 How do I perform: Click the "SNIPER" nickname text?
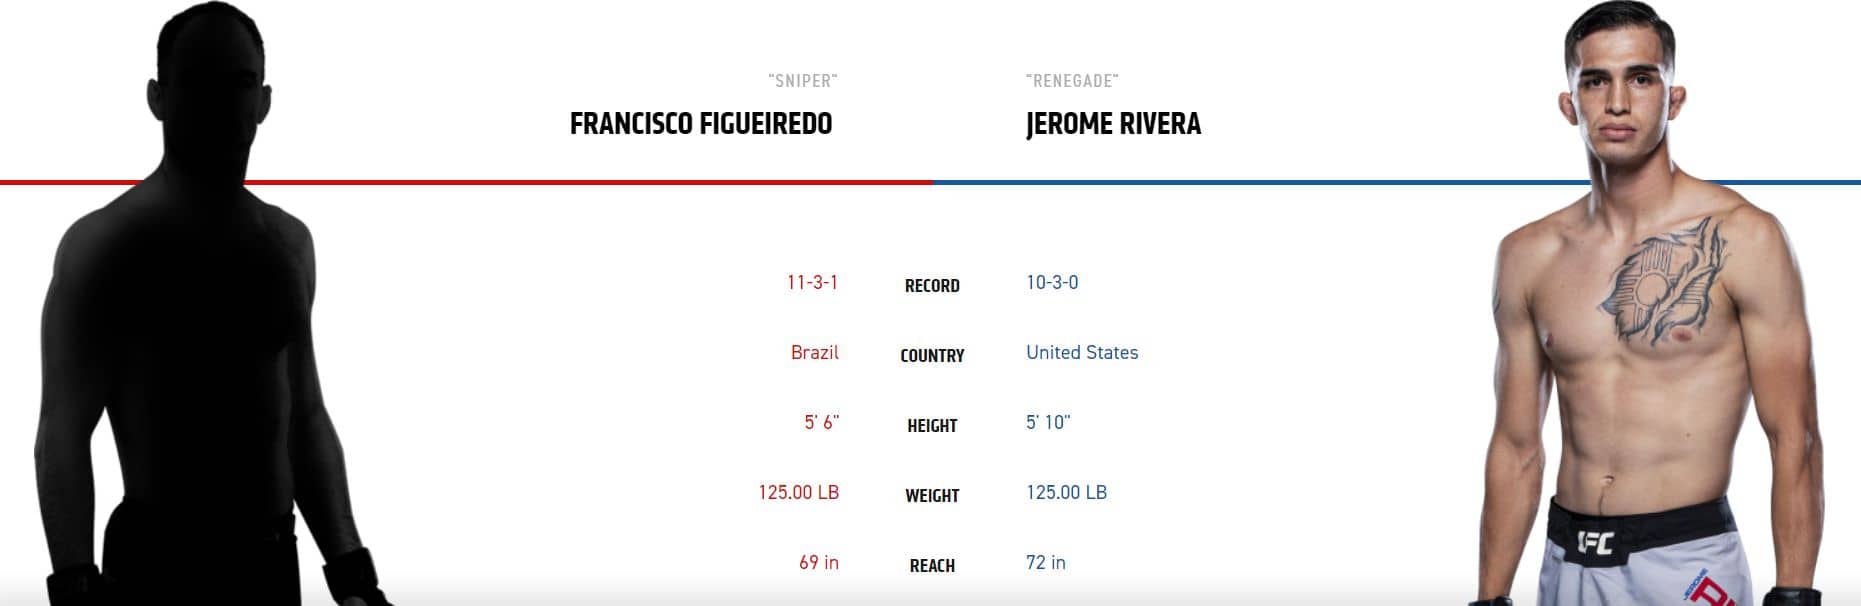[802, 81]
